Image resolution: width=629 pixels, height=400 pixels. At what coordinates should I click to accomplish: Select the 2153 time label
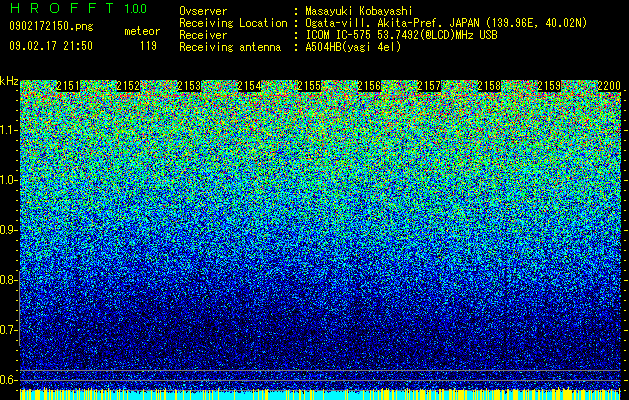[x=189, y=86]
